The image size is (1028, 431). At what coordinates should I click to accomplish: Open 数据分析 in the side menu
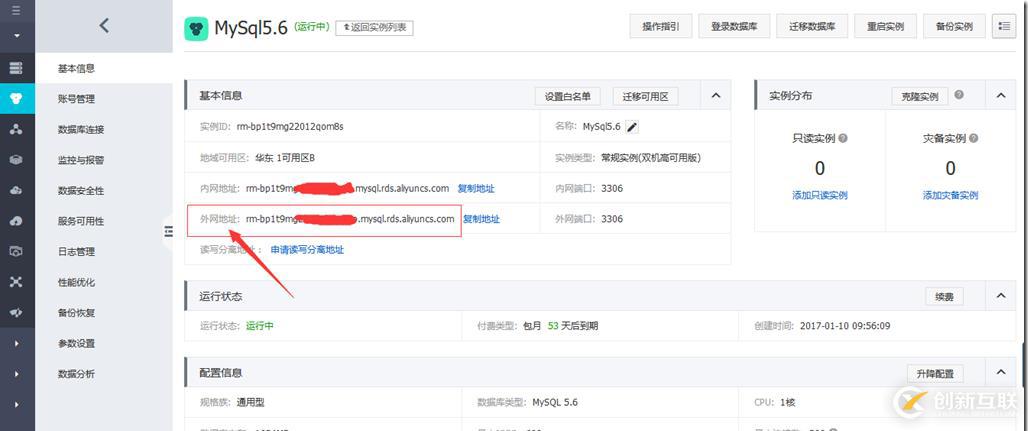pos(76,374)
